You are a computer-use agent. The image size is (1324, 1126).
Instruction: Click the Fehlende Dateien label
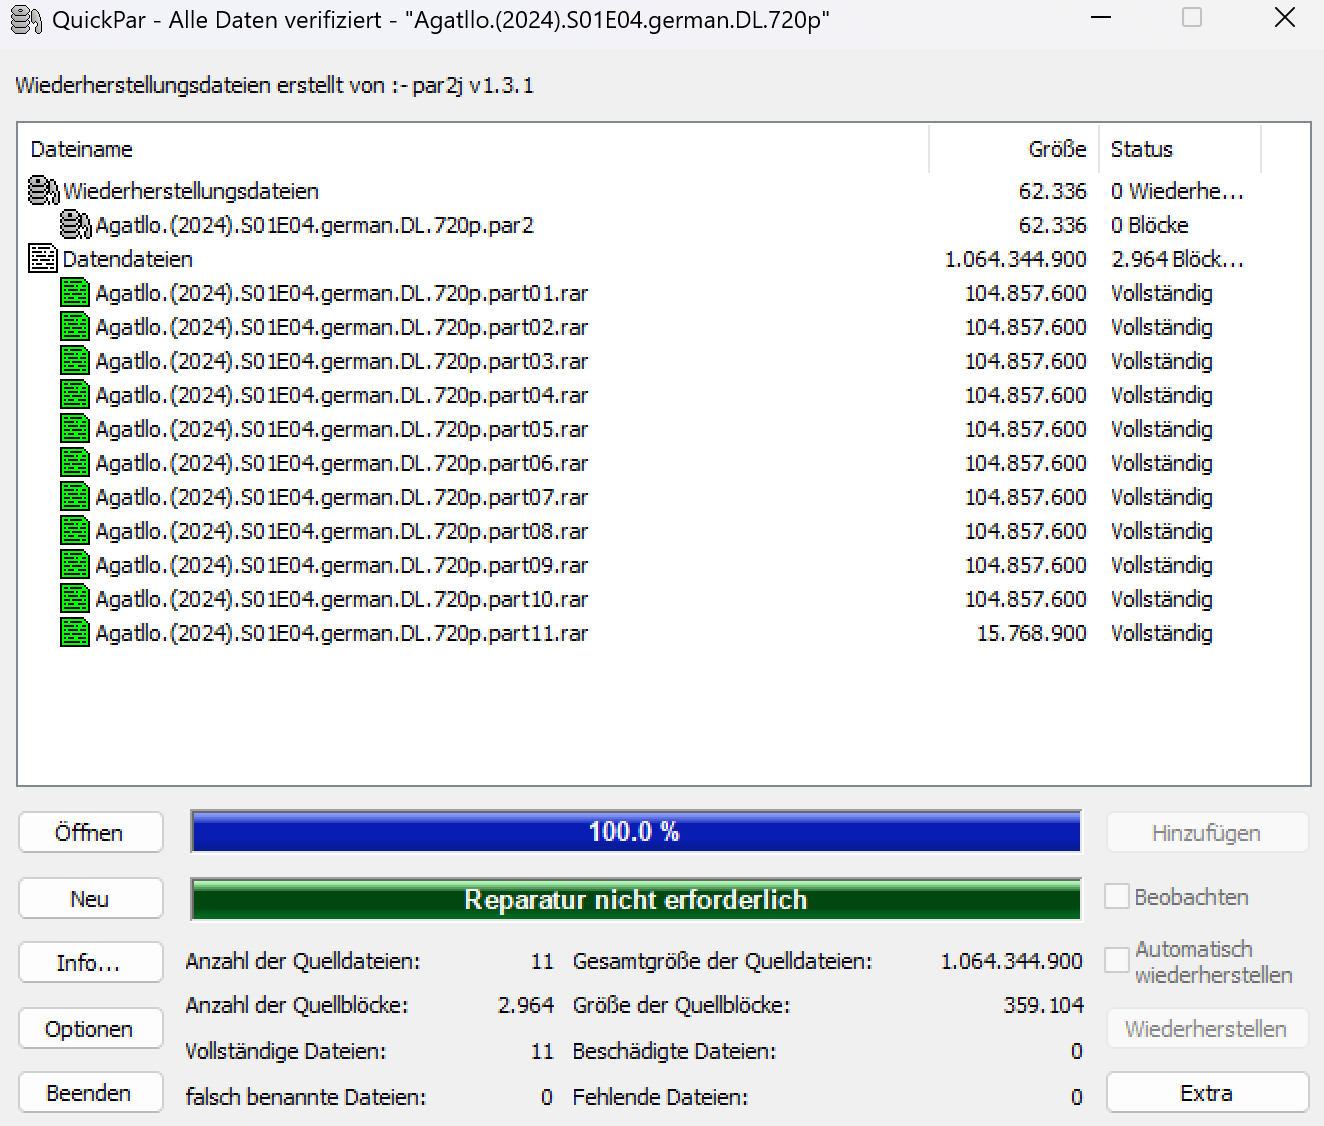[x=660, y=1097]
